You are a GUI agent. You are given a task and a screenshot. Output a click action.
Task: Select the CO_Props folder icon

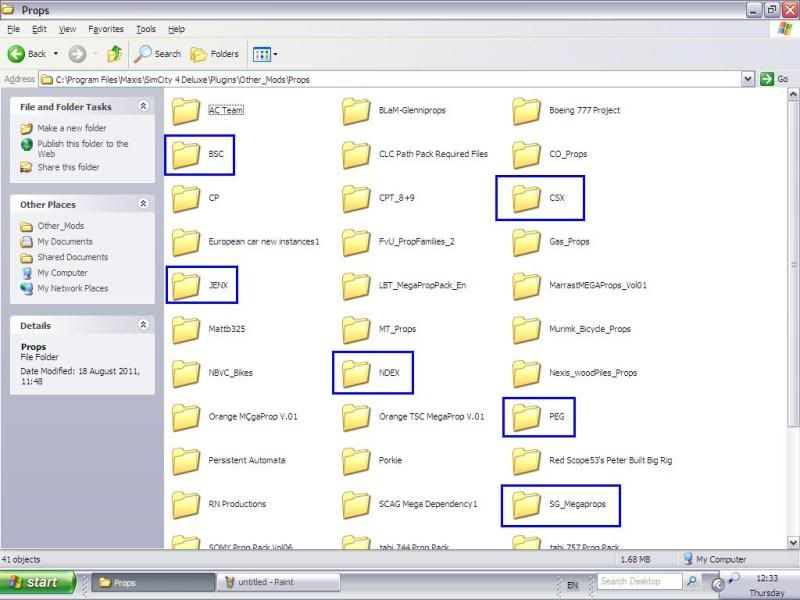click(527, 155)
